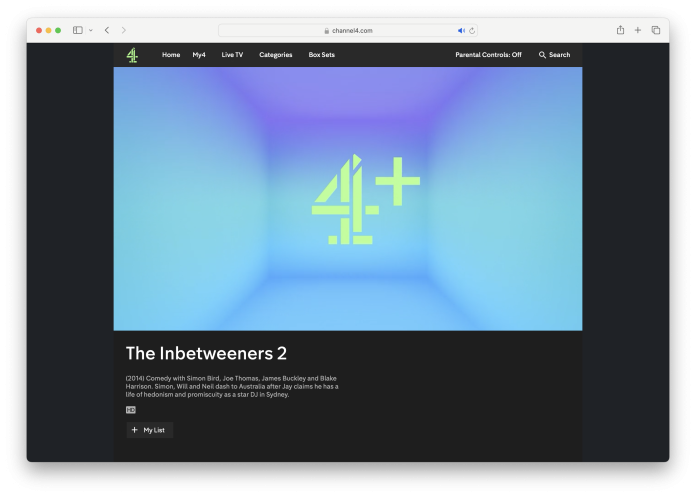Browse Box Sets
The image size is (696, 497).
coord(321,55)
